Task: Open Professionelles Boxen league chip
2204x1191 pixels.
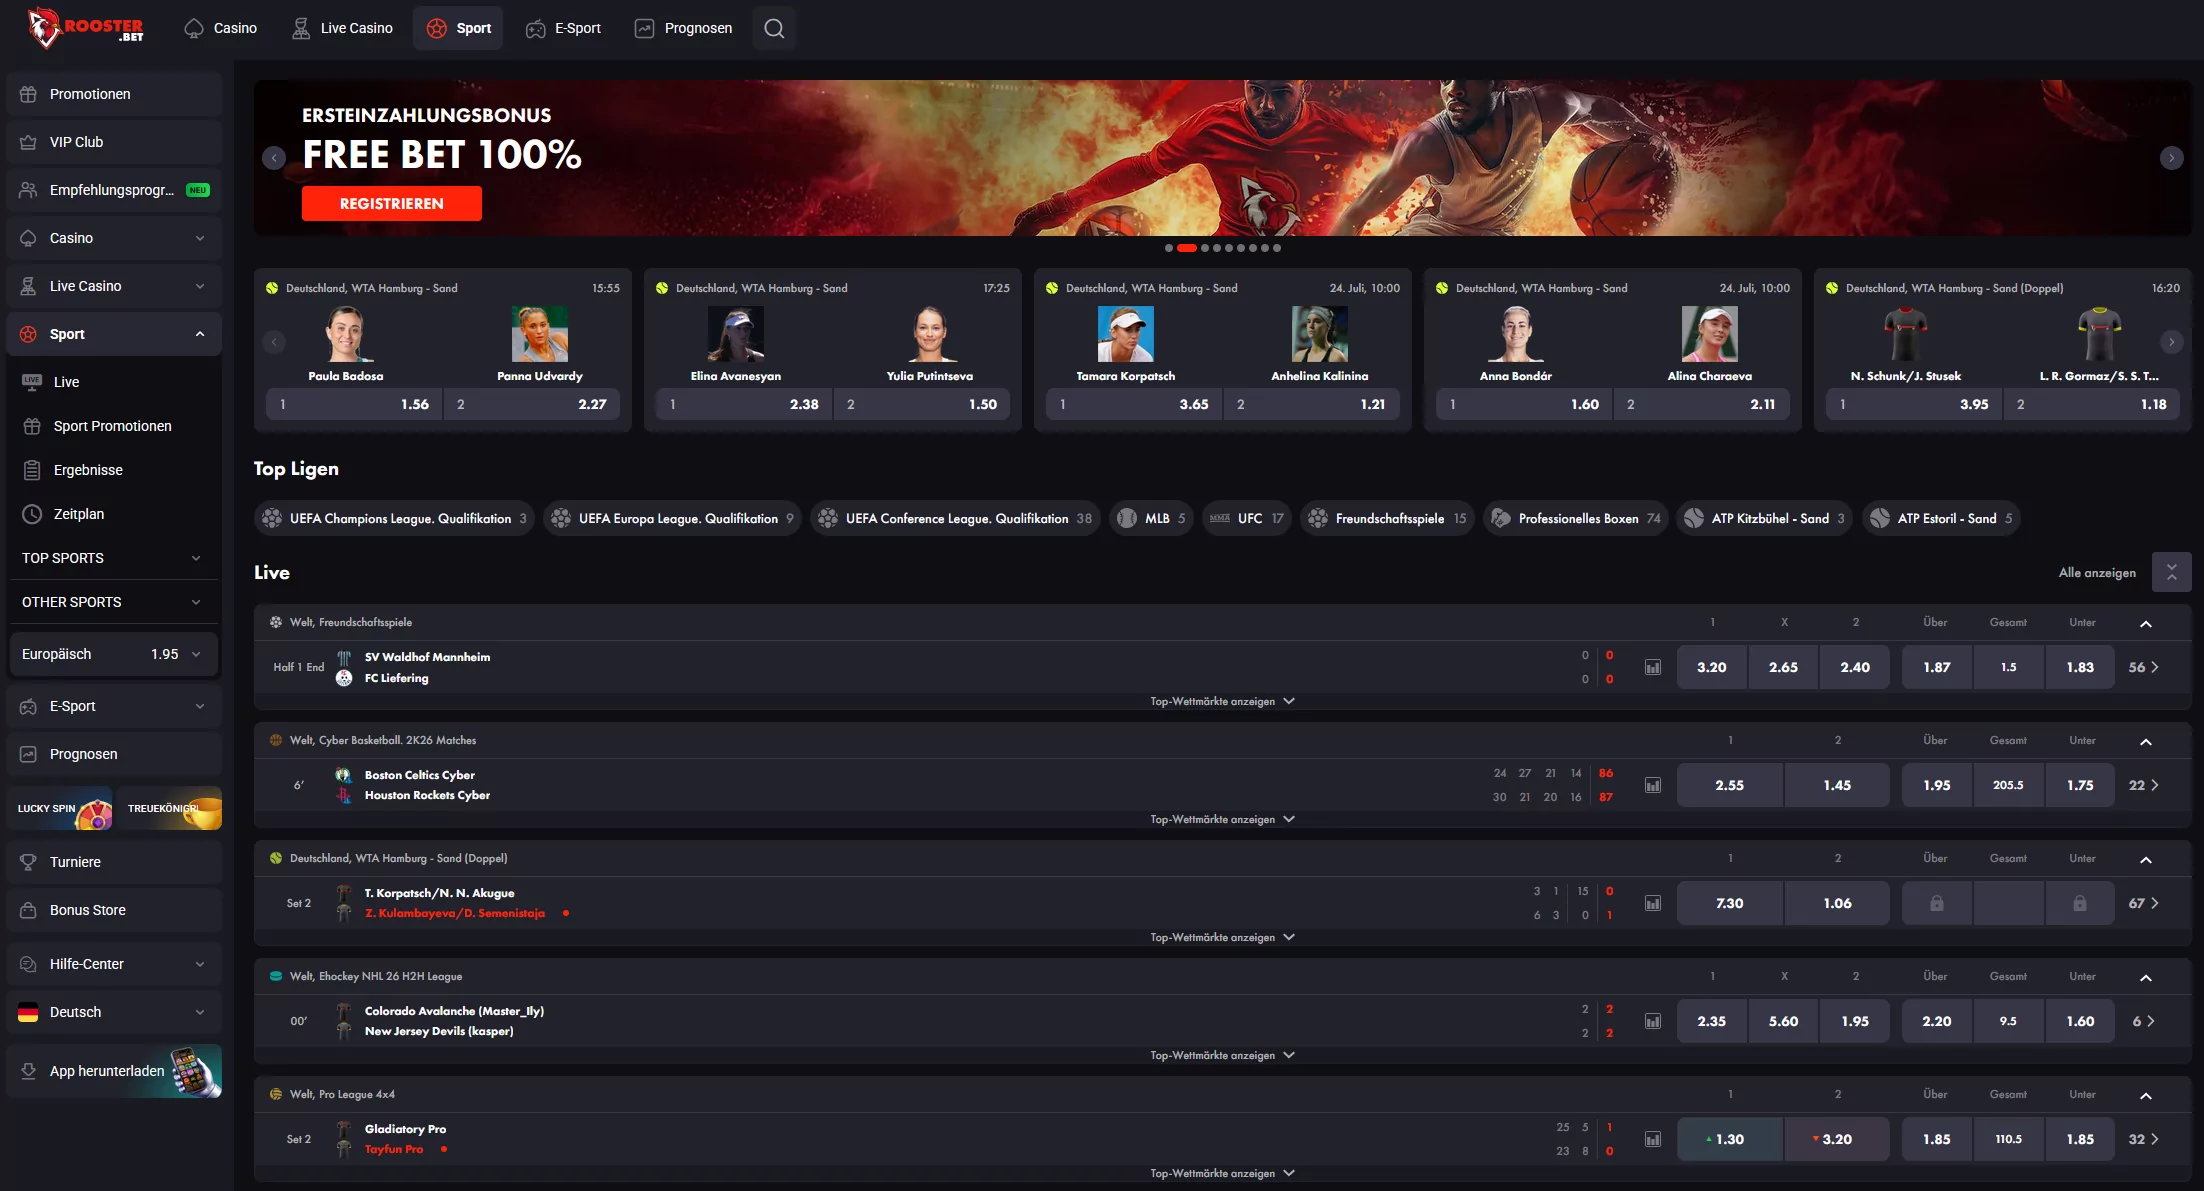Action: [x=1575, y=518]
